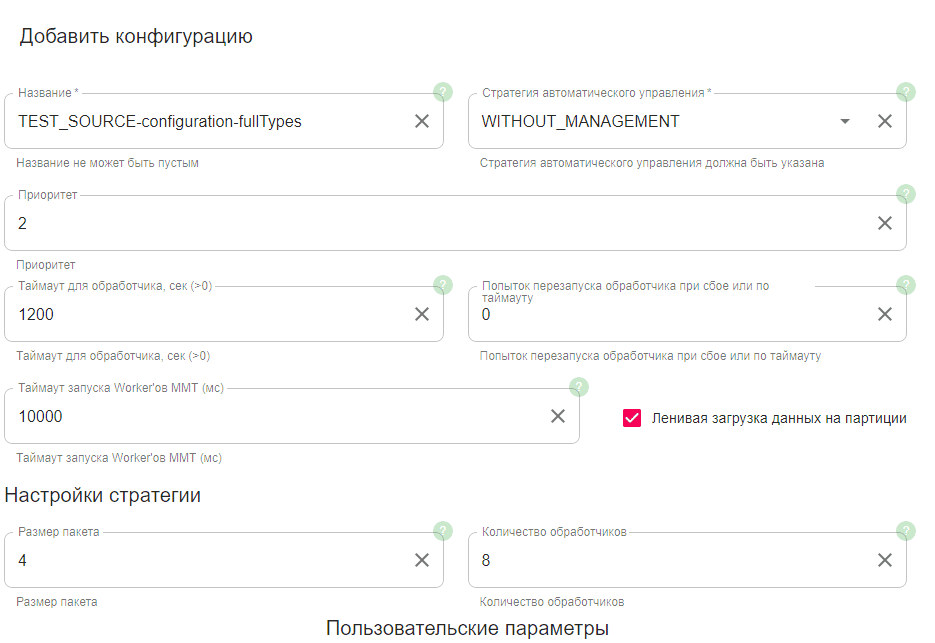Uncheck Ленивая загрузка данных на партиции checkbox
The height and width of the screenshot is (643, 935).
point(632,418)
